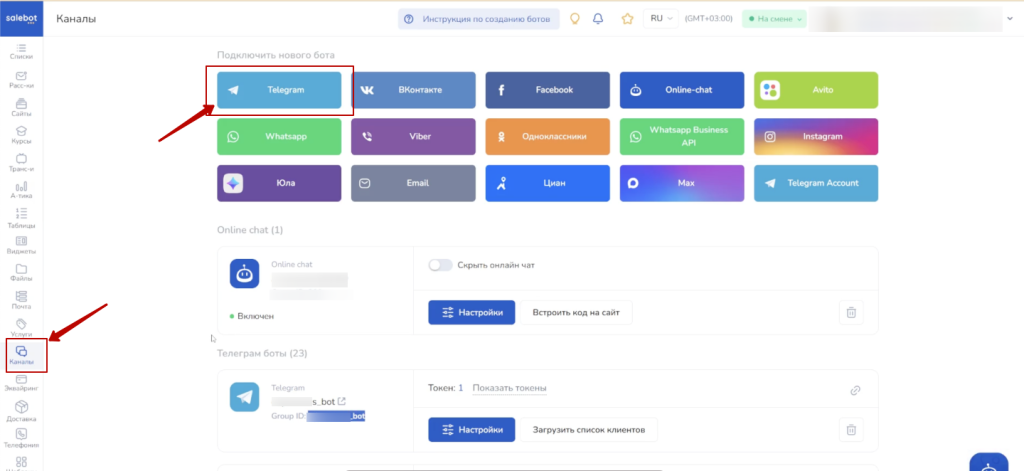Open Настройки for Online chat
The width and height of the screenshot is (1024, 471).
472,312
